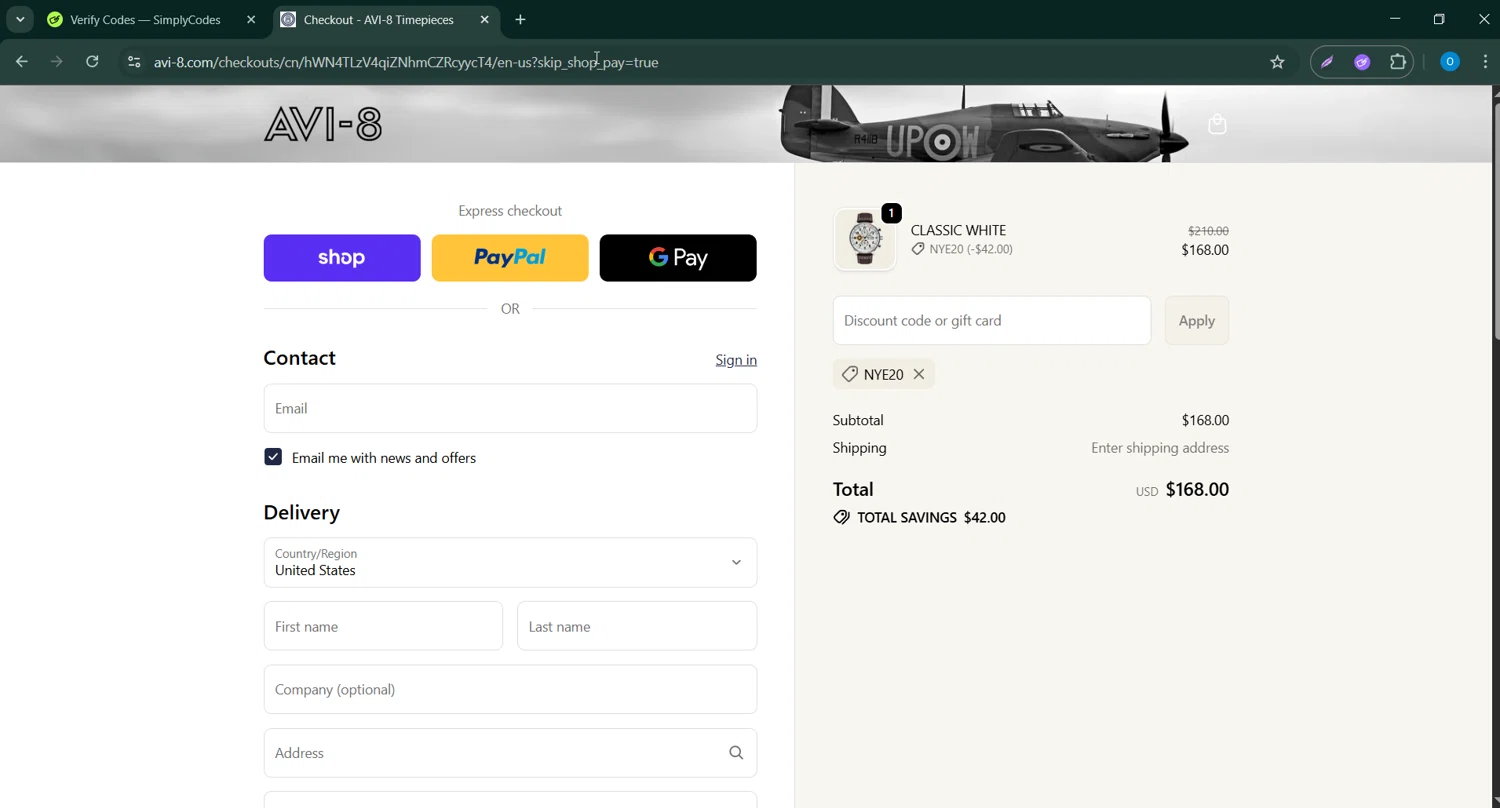The width and height of the screenshot is (1500, 808).
Task: Click the address search magnifier icon
Action: 736,753
